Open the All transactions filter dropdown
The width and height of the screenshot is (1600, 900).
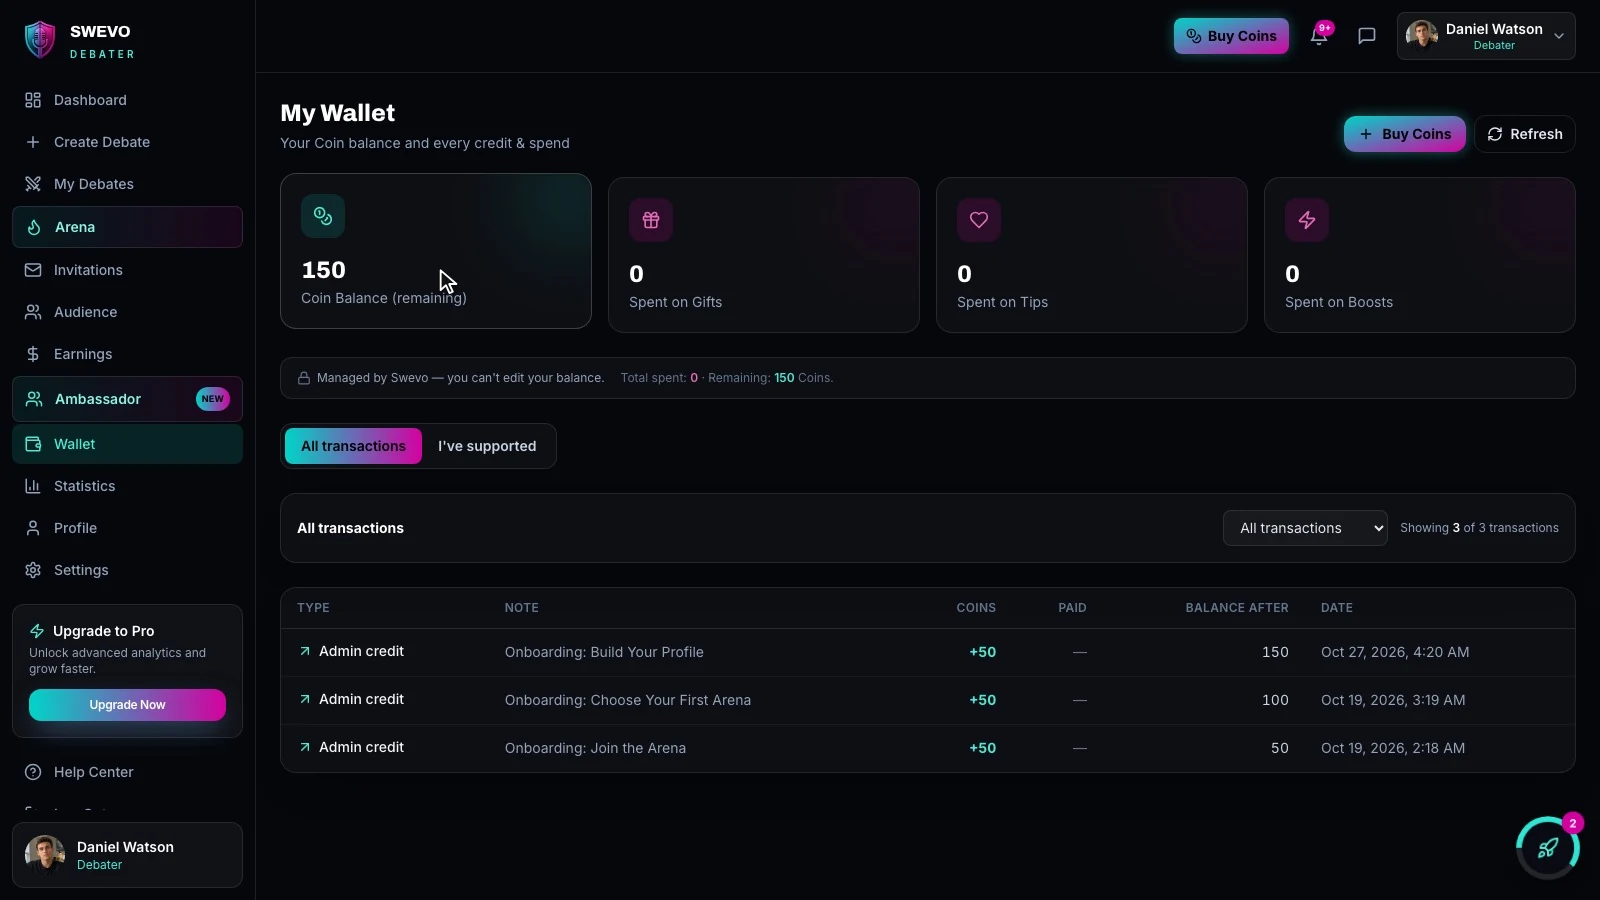[x=1305, y=528]
